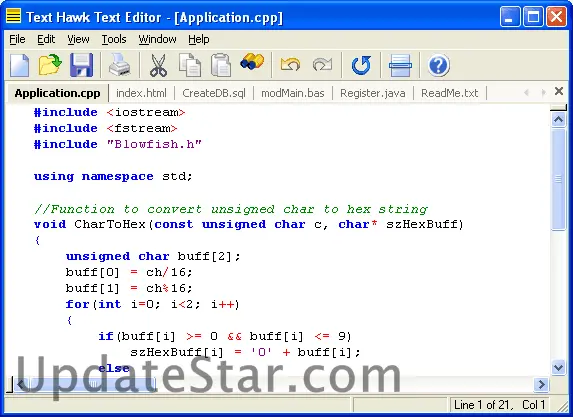The height and width of the screenshot is (417, 573).
Task: Switch to the ReadMe.txt tab
Action: (450, 93)
